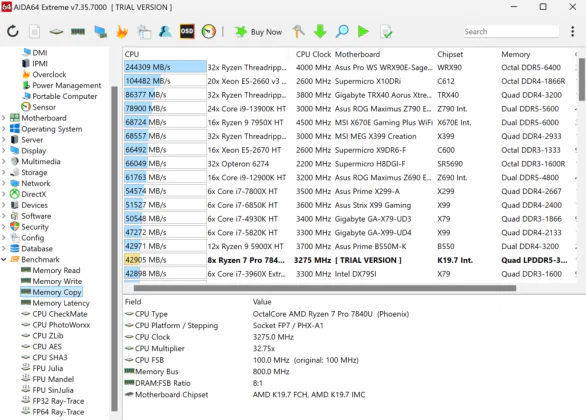
Task: Click the green star Buy Now icon
Action: coord(240,32)
